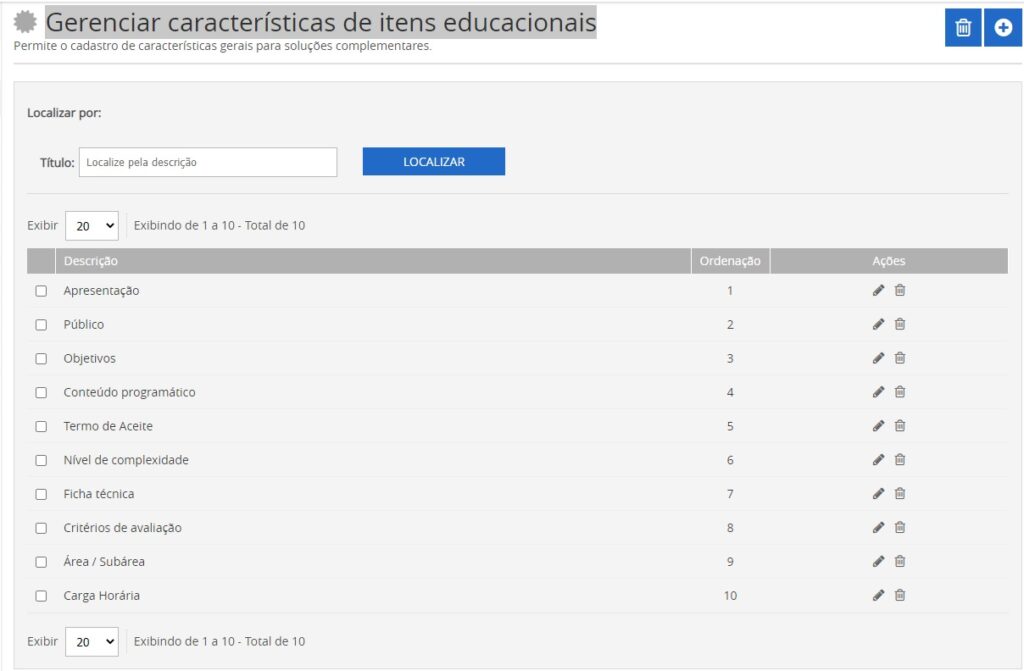1024x671 pixels.
Task: Edit the Objetivos row with pencil icon
Action: [x=878, y=359]
